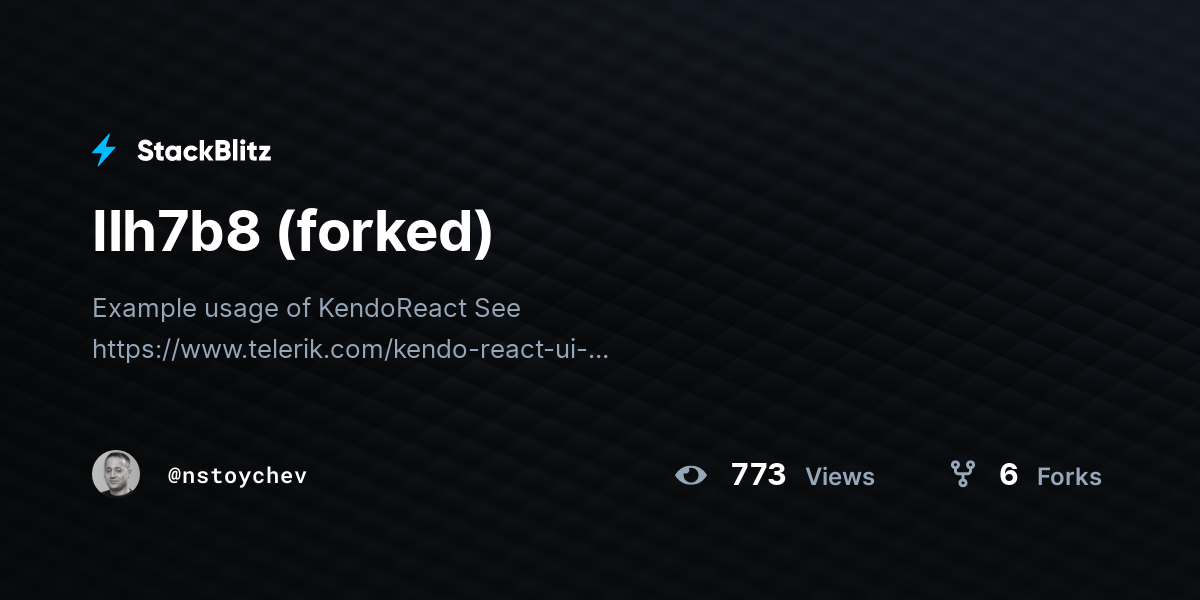Click the 6 forks count number
This screenshot has height=600, width=1200.
(x=1008, y=475)
